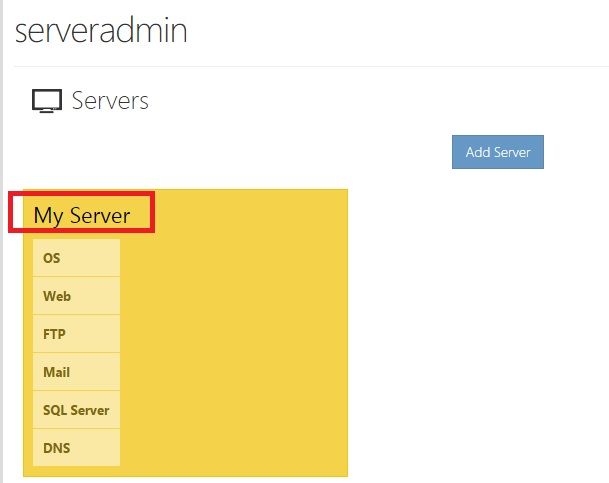The height and width of the screenshot is (483, 609).
Task: Click the yellow strip below DNS
Action: click(76, 471)
